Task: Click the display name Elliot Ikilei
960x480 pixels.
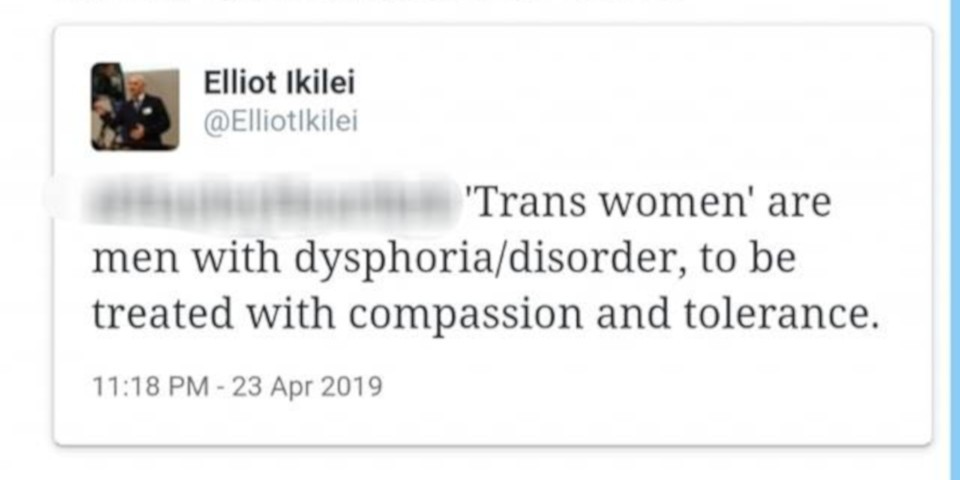Action: (279, 83)
